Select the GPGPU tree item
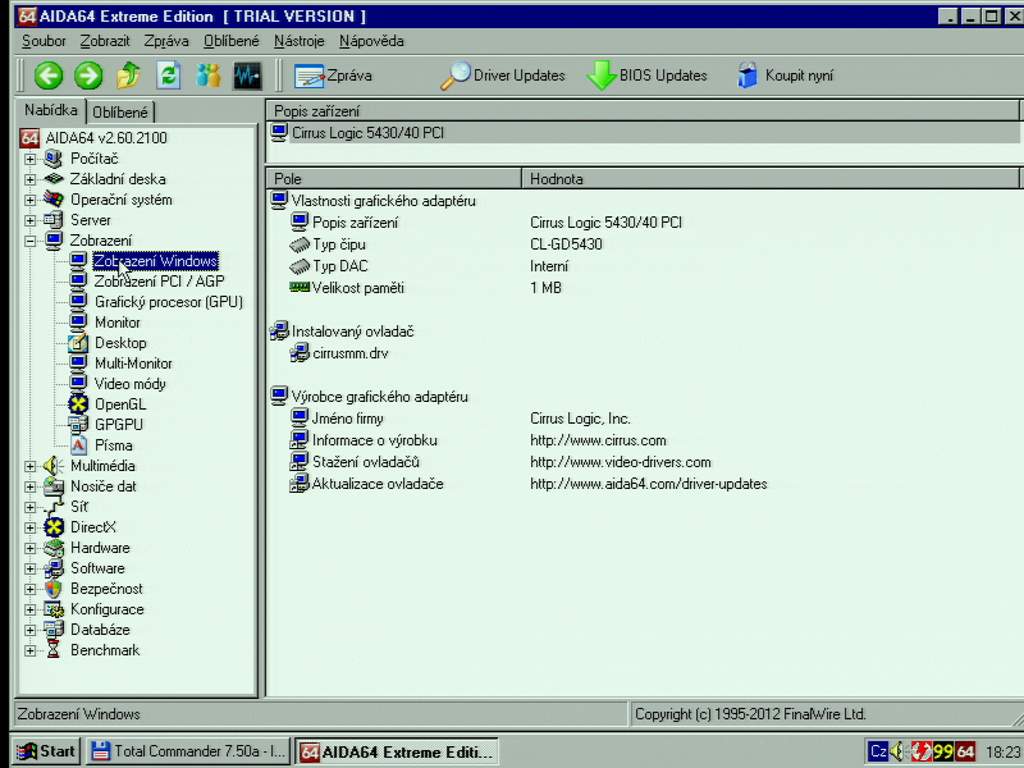Screen dimensions: 1024x768 tap(119, 425)
